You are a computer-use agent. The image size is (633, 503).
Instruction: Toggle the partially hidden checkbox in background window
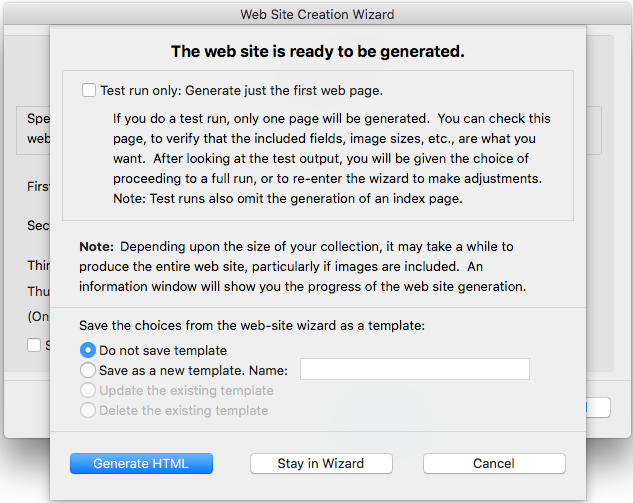(34, 345)
